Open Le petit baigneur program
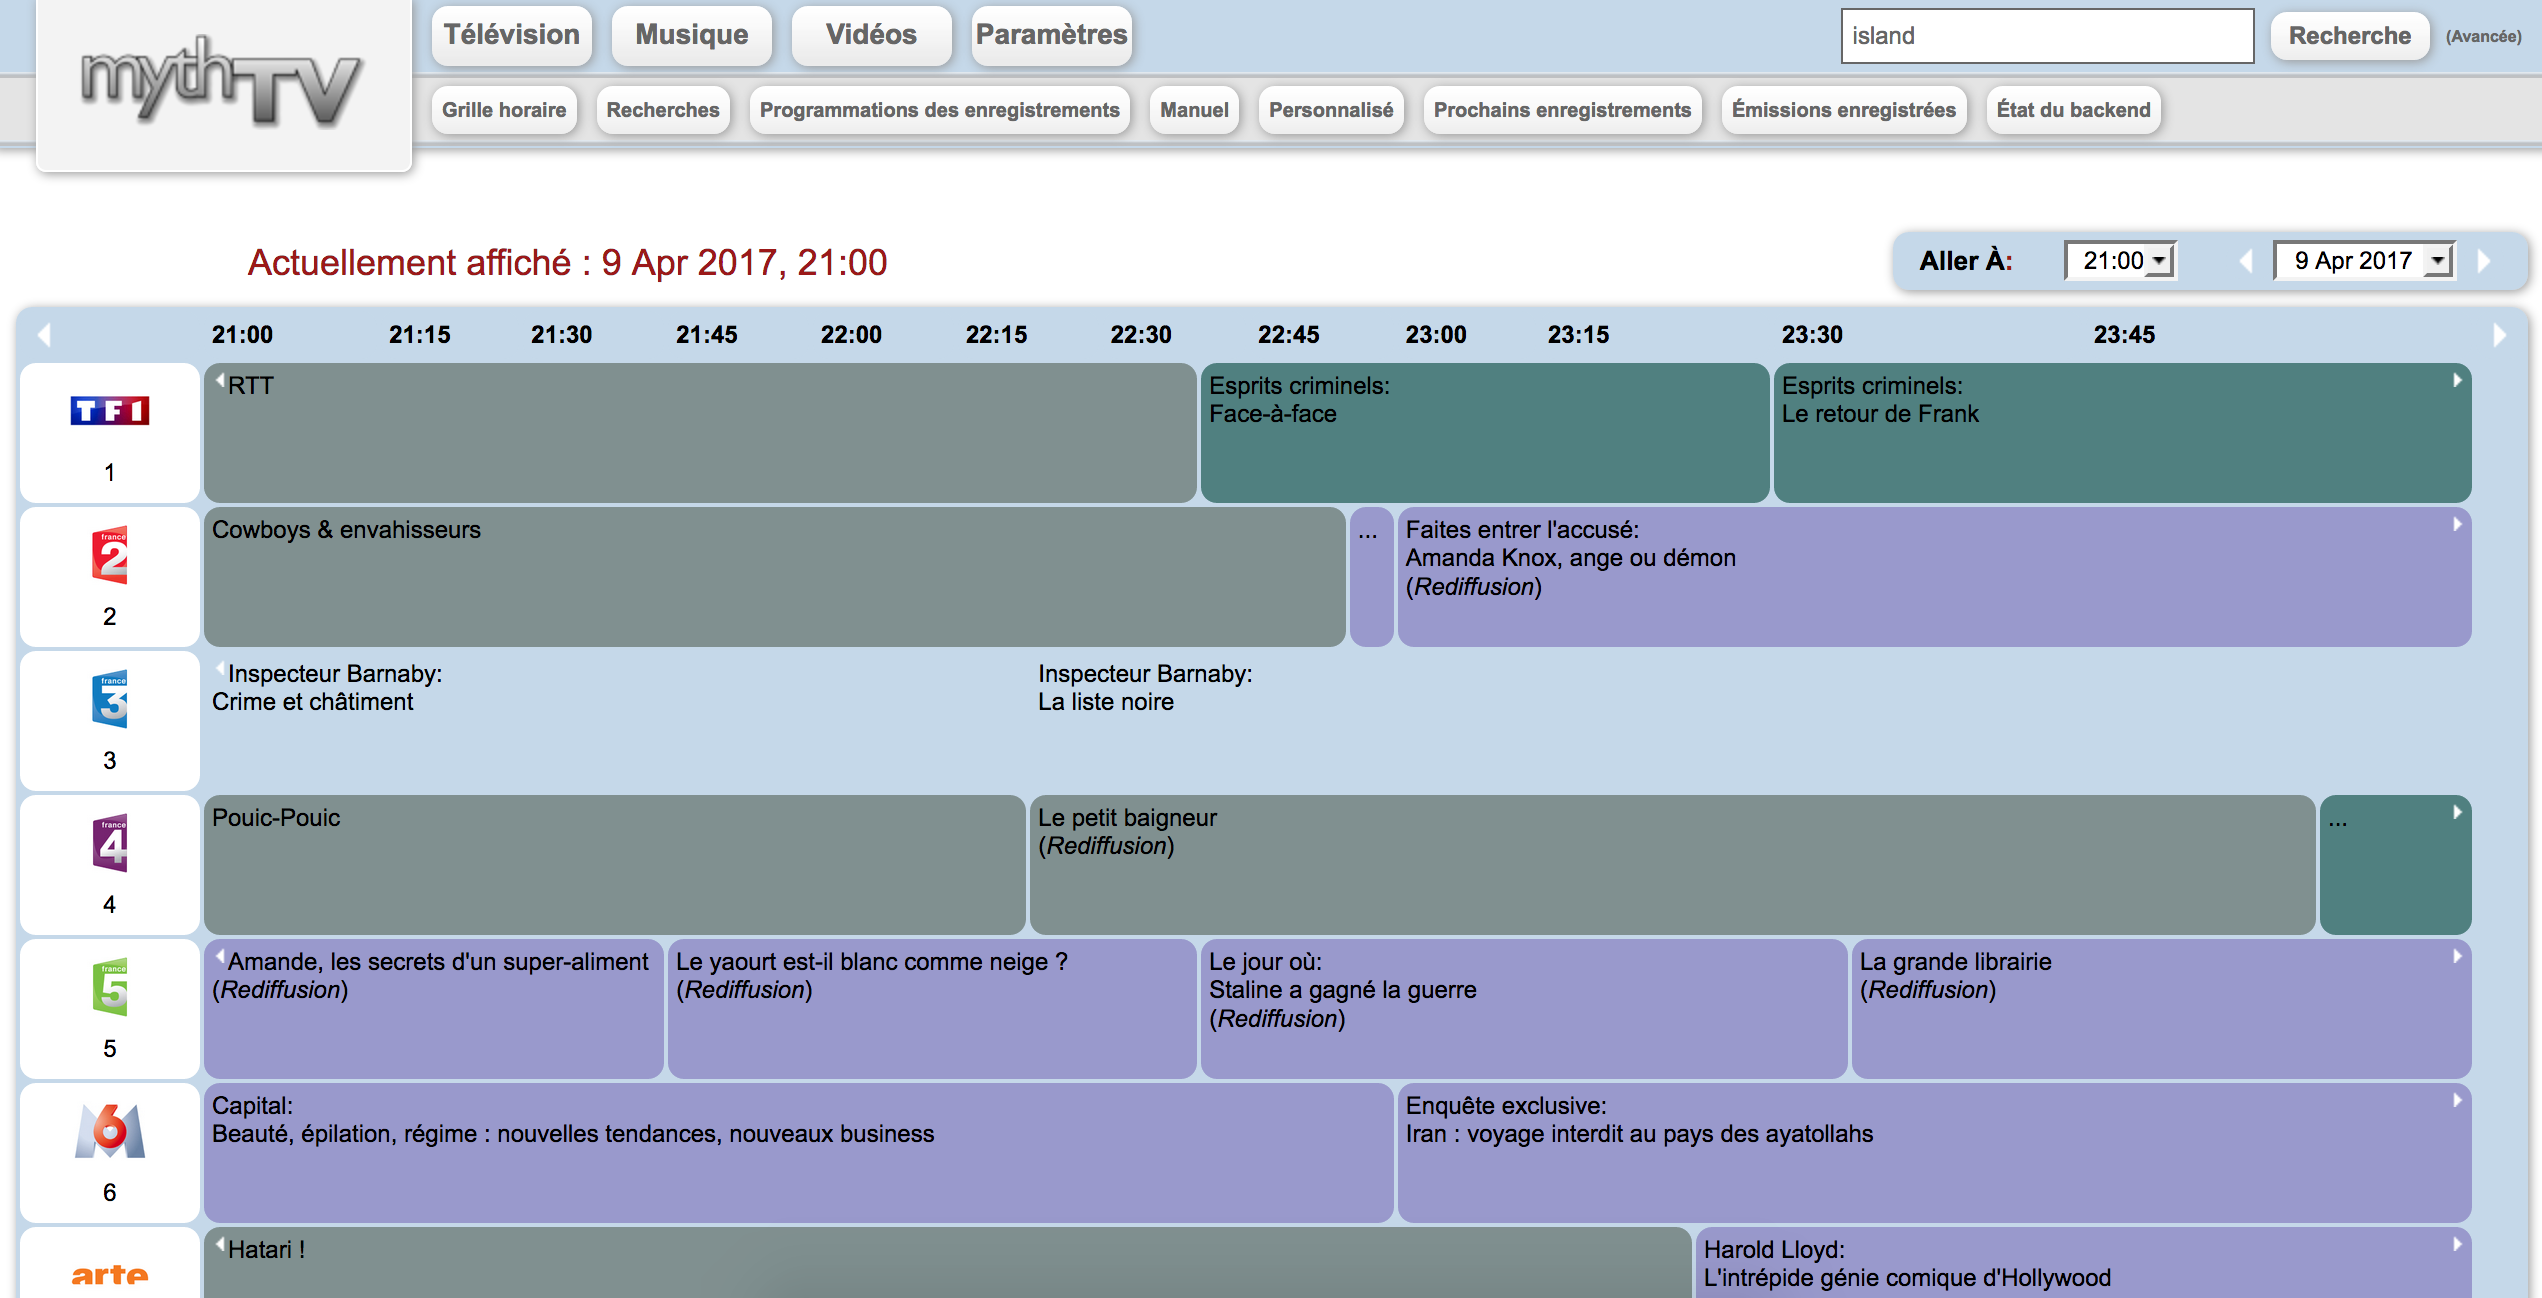The width and height of the screenshot is (2542, 1298). pos(1672,865)
